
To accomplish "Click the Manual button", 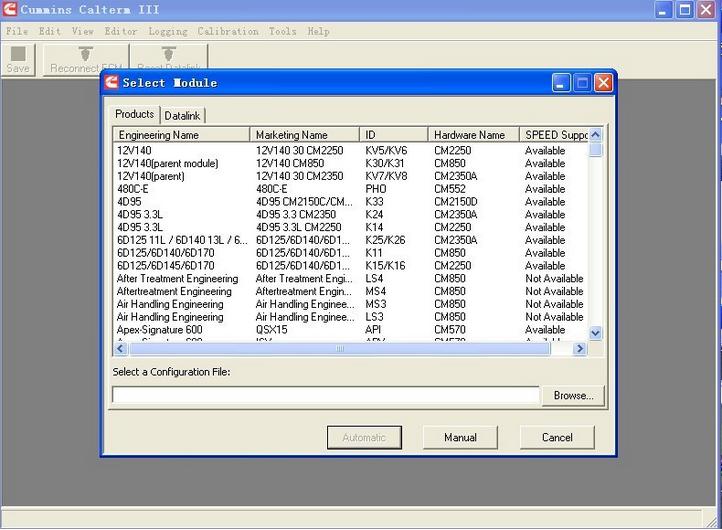I will coord(460,437).
